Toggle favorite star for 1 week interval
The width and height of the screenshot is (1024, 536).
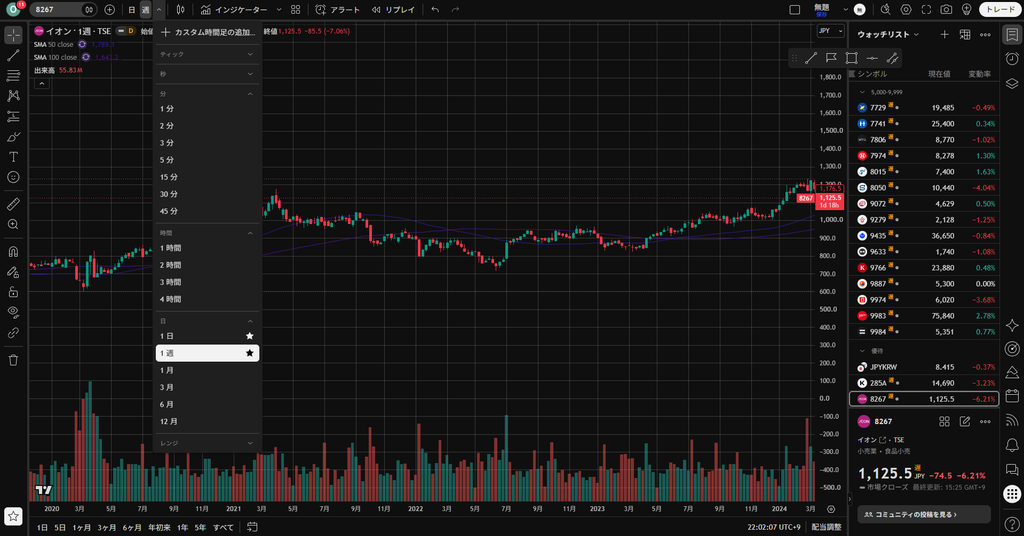249,353
